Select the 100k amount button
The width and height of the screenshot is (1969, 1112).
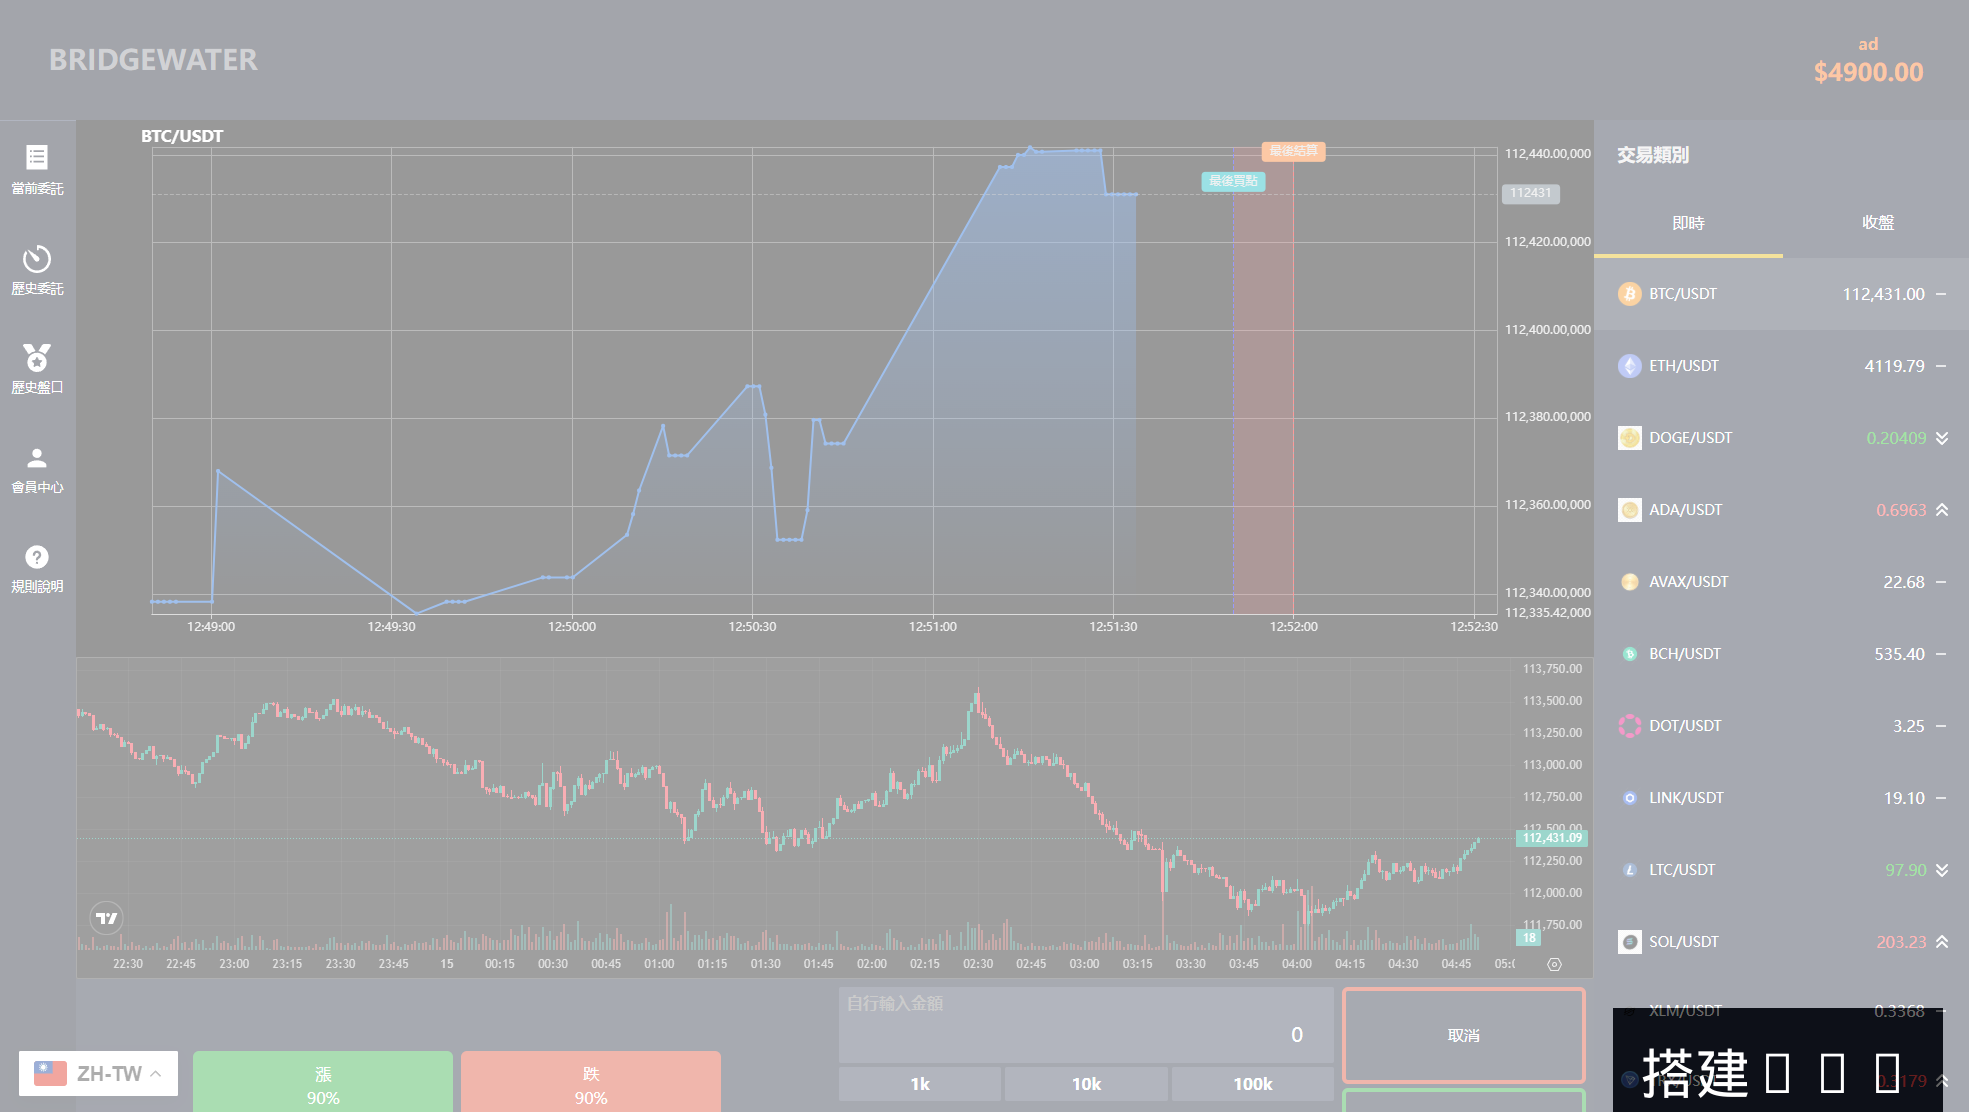click(1253, 1084)
